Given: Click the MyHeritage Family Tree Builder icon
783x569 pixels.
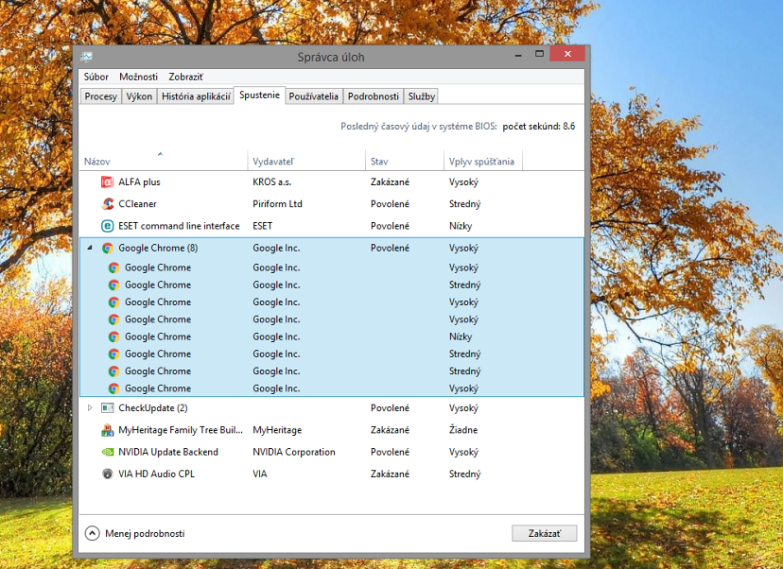Looking at the screenshot, I should 107,430.
